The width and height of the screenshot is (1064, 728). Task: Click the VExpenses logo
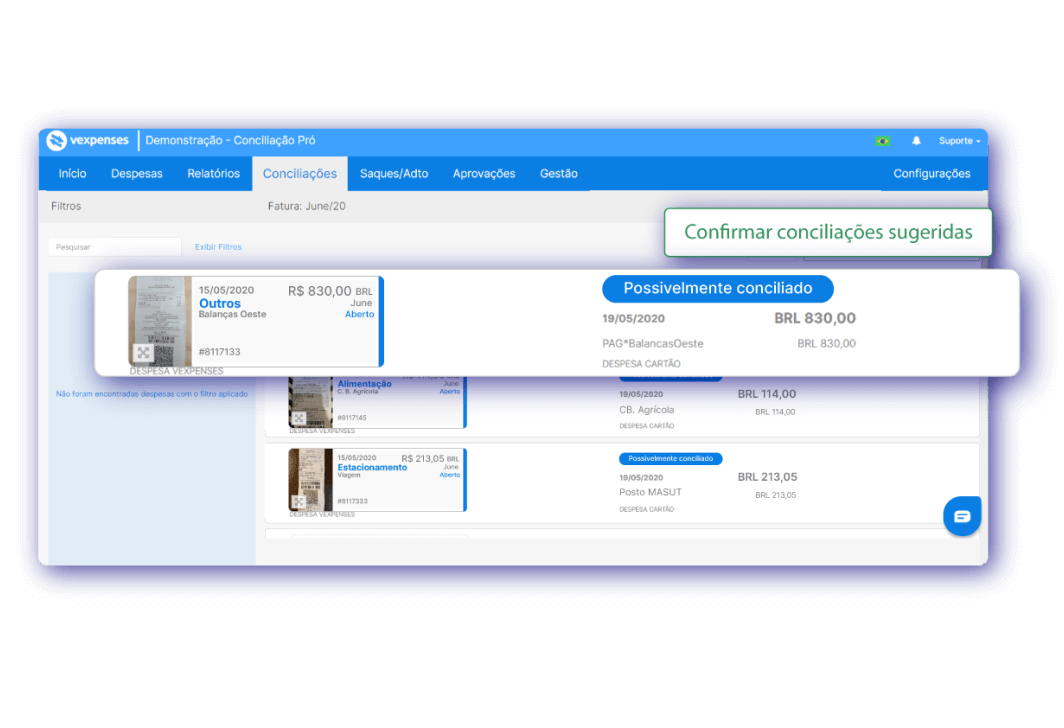pos(88,140)
